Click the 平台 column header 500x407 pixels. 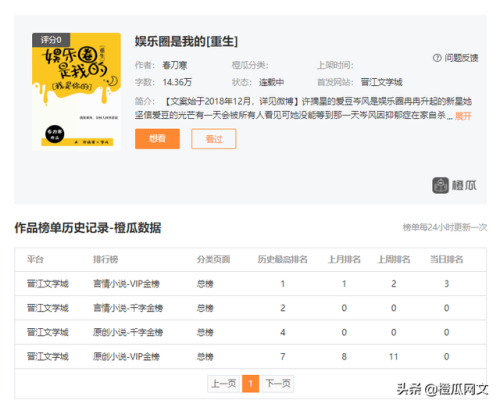pyautogui.click(x=35, y=259)
